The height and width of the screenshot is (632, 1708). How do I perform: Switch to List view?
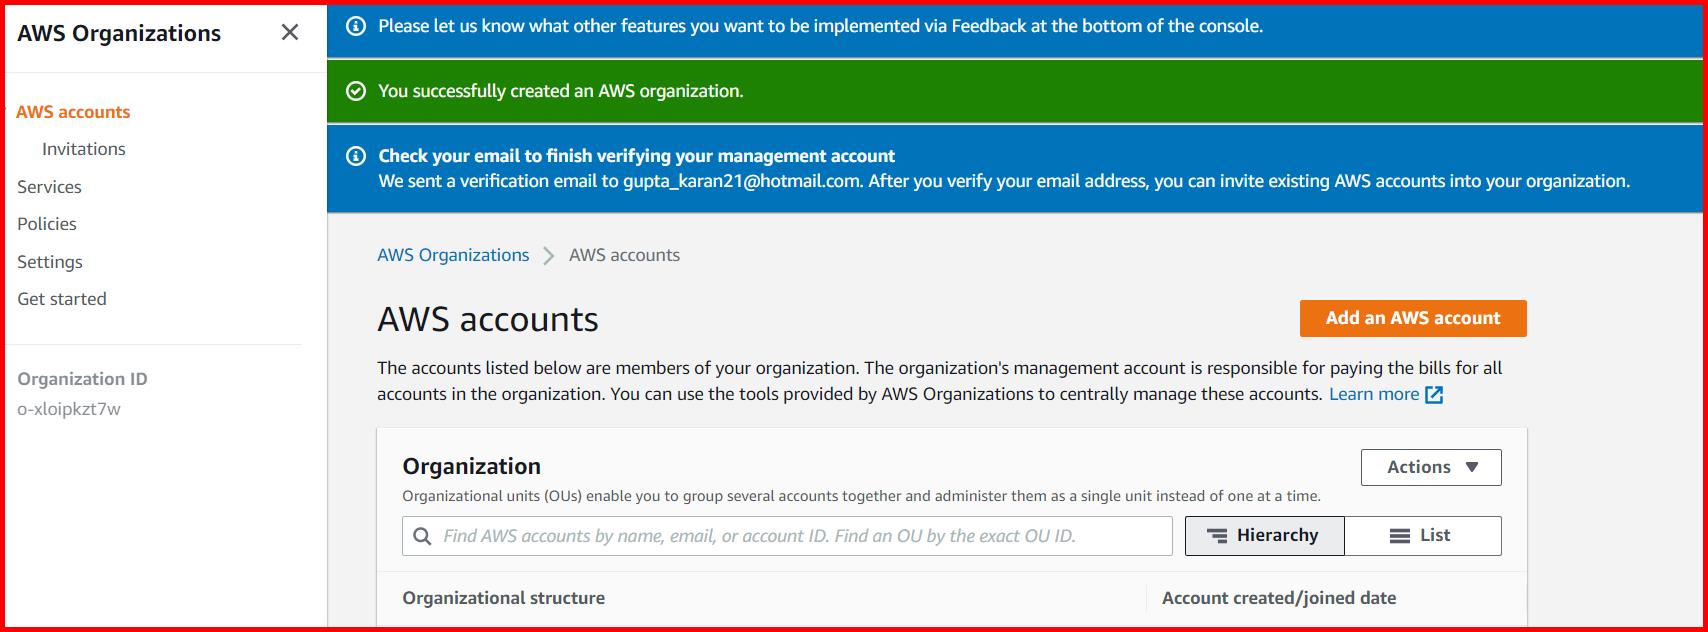coord(1423,535)
